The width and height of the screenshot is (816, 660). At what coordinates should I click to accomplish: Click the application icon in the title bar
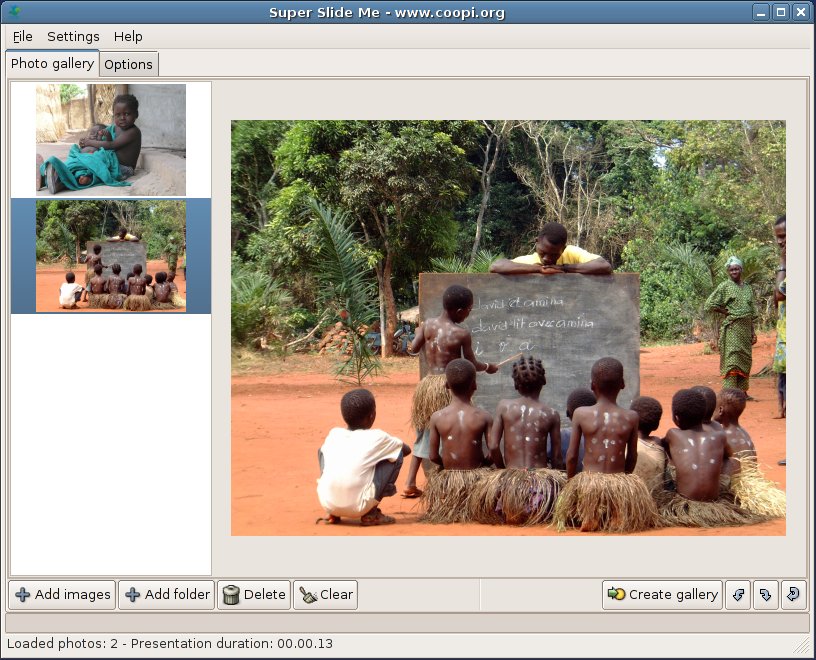coord(13,12)
